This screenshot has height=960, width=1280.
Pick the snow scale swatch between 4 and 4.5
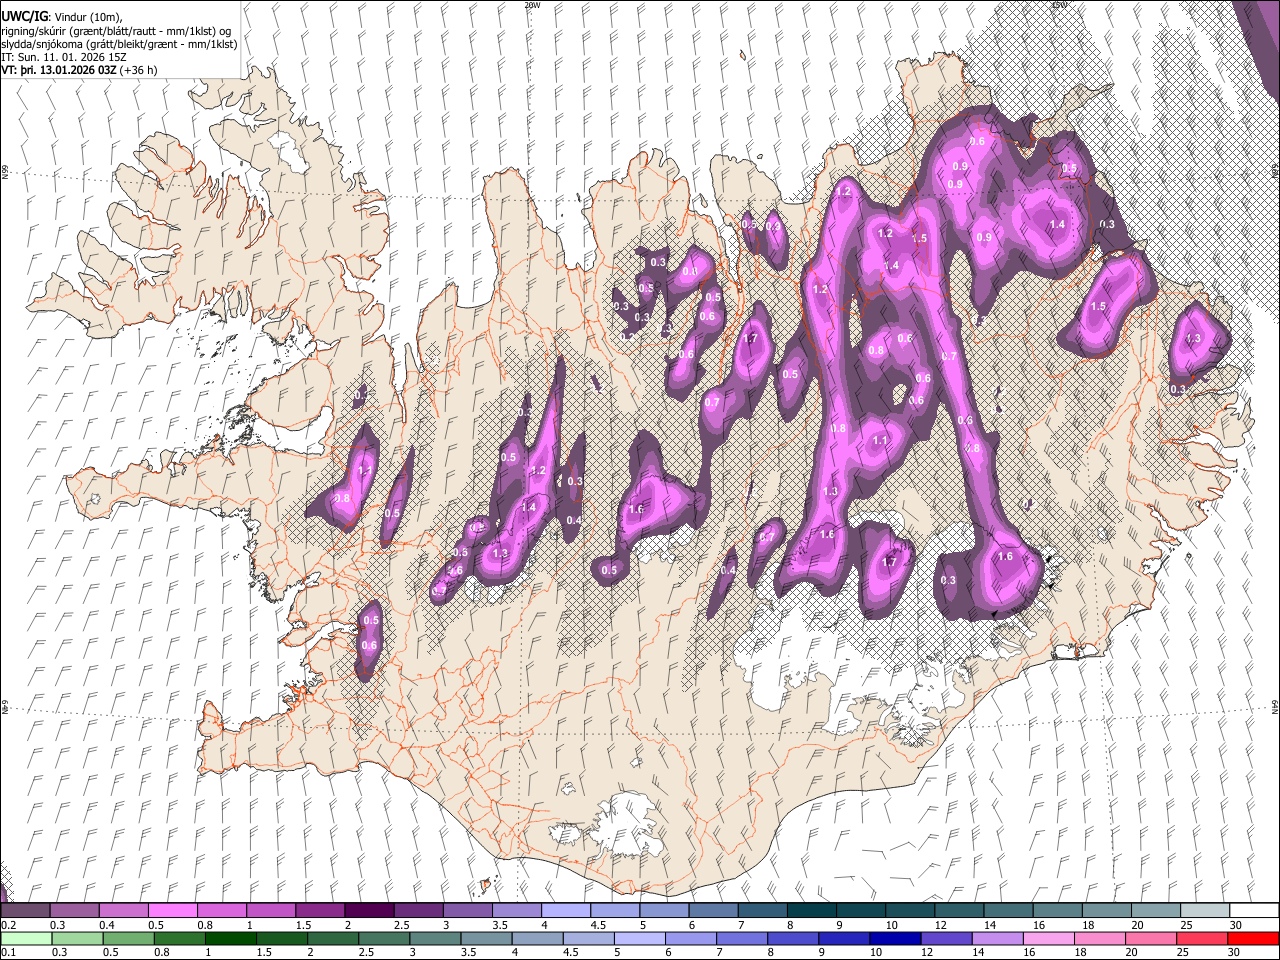click(x=564, y=910)
